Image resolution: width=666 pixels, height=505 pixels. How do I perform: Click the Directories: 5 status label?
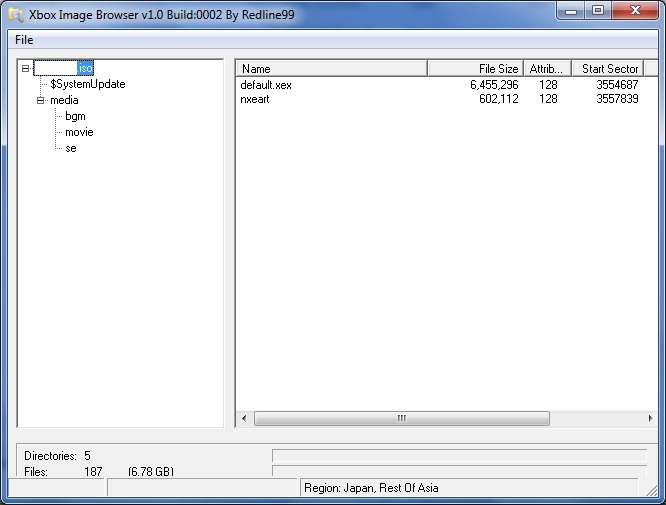(57, 456)
